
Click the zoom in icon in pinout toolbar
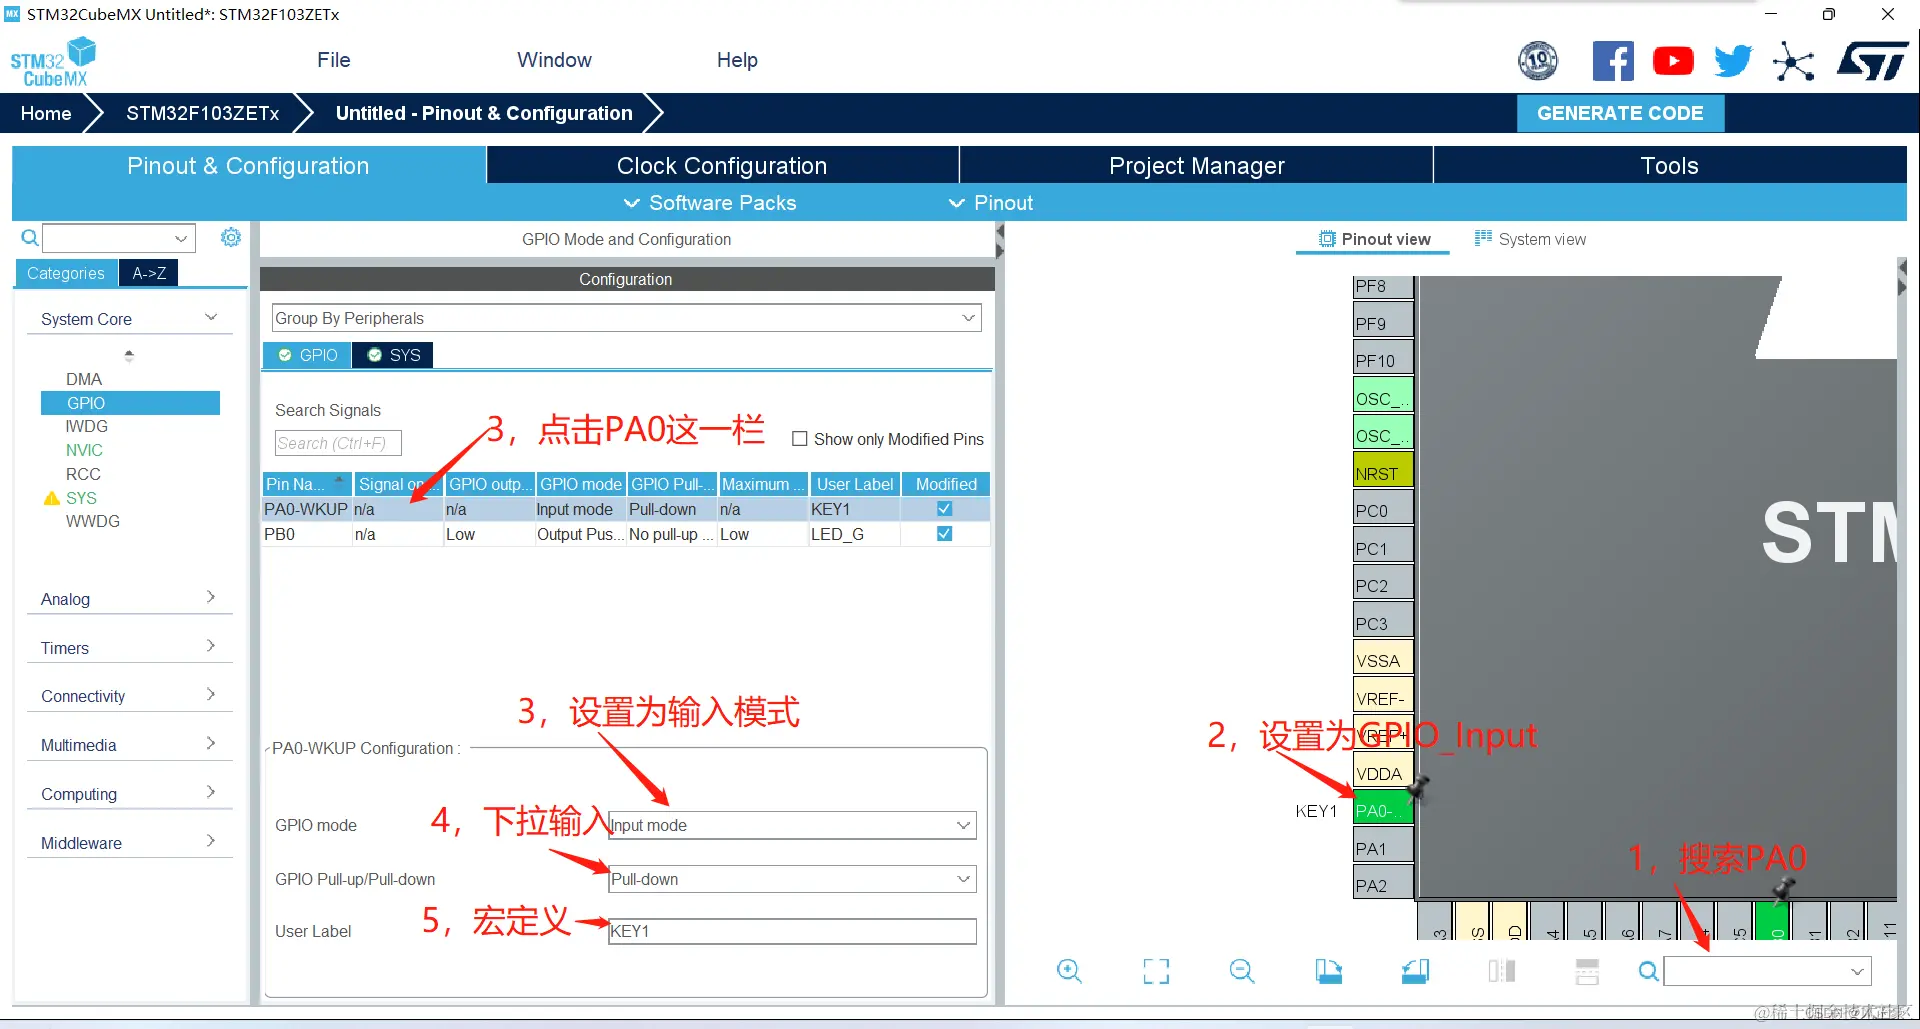coord(1069,970)
